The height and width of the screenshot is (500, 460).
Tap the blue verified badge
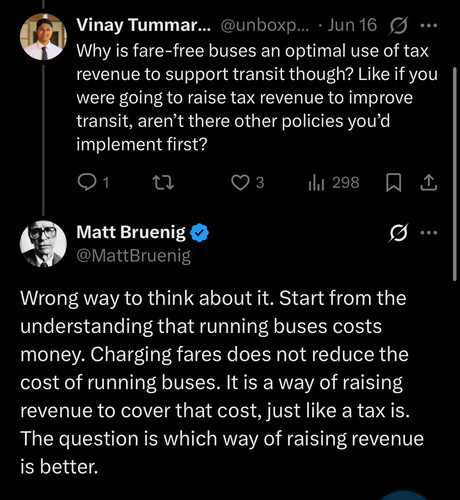(199, 232)
